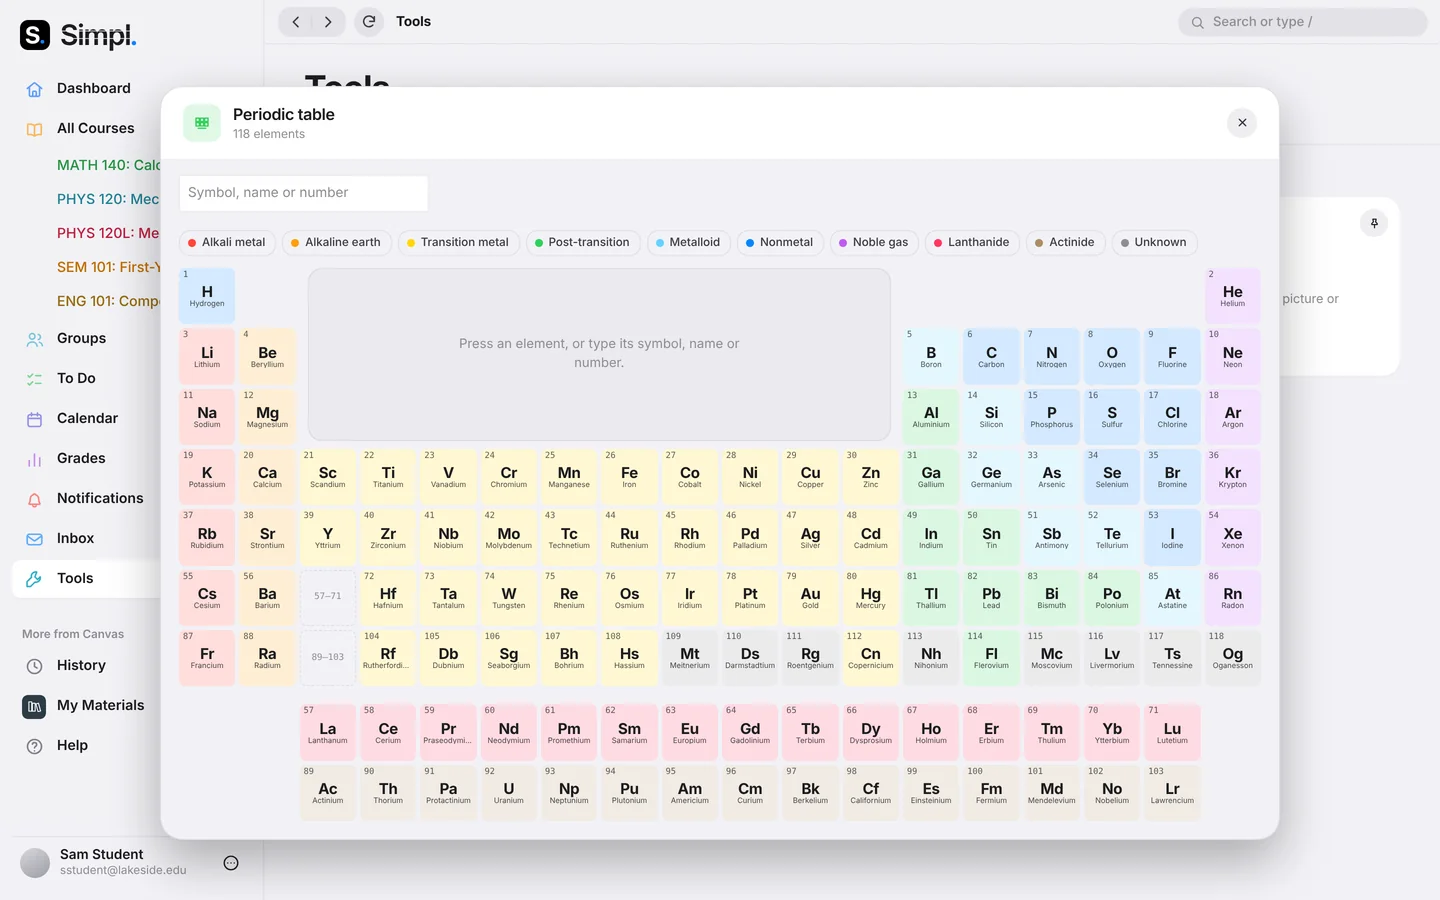Click the Groups sidebar icon
Screen dimensions: 1440x900
coord(34,339)
